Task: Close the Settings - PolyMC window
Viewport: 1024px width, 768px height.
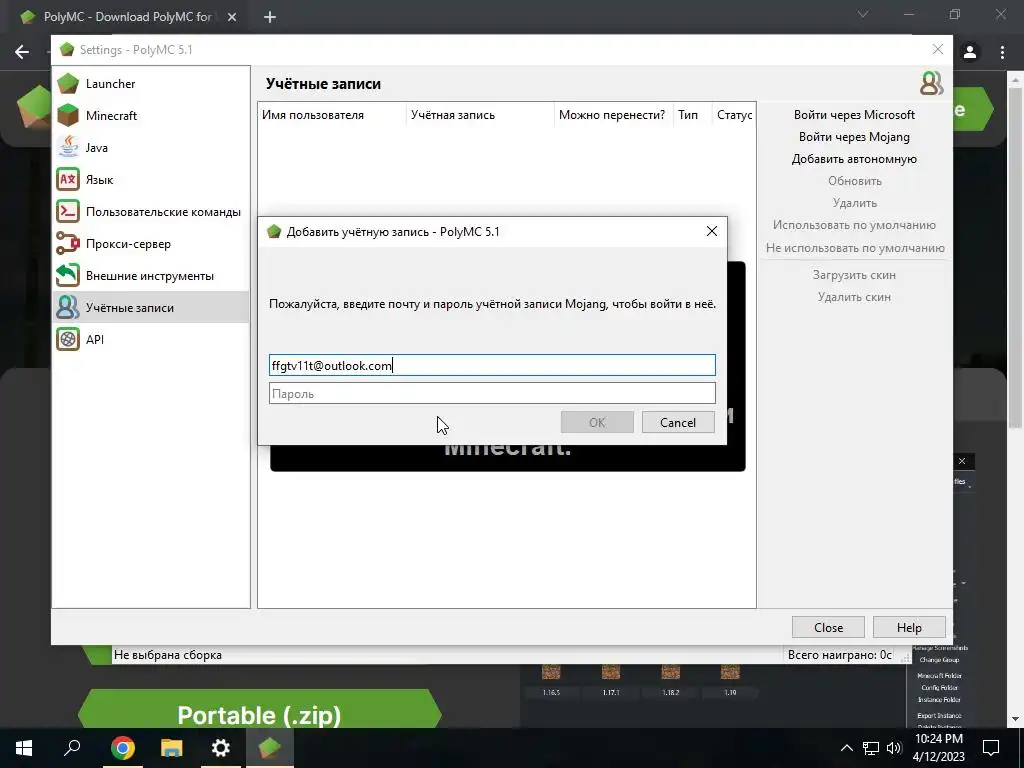Action: point(938,50)
